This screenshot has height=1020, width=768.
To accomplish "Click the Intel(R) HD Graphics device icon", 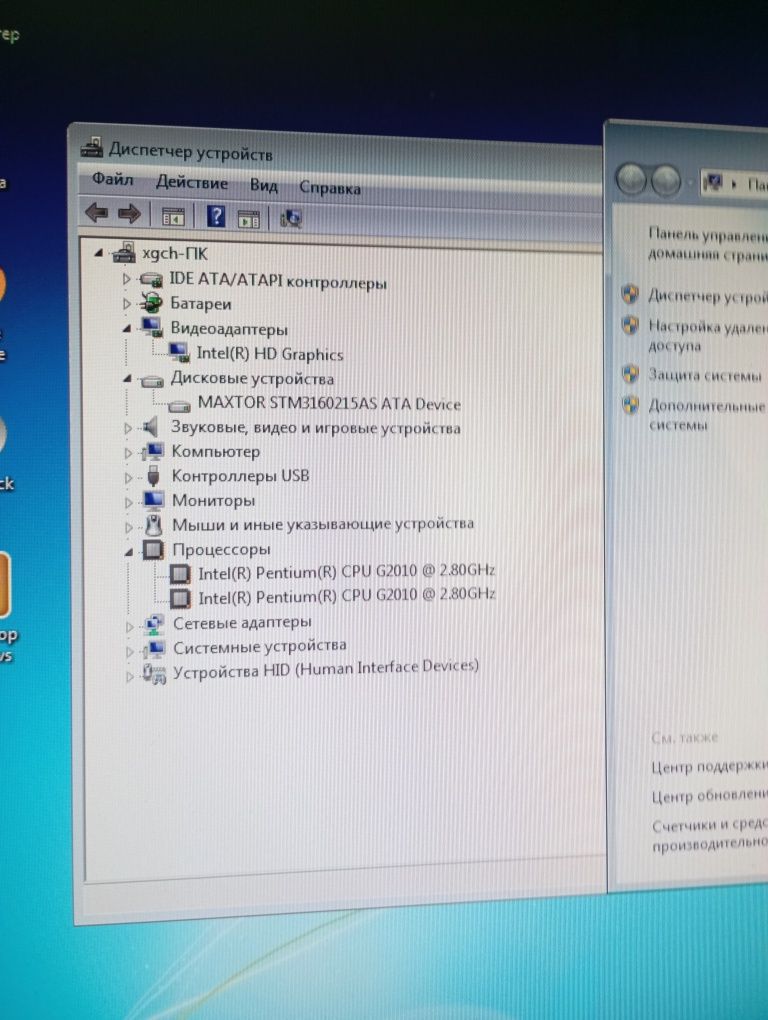I will 178,352.
